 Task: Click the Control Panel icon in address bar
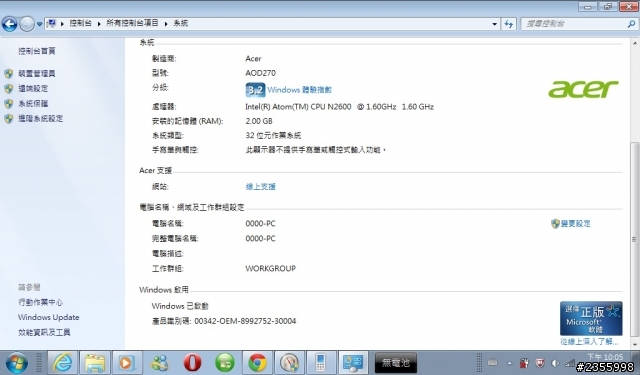[x=51, y=24]
